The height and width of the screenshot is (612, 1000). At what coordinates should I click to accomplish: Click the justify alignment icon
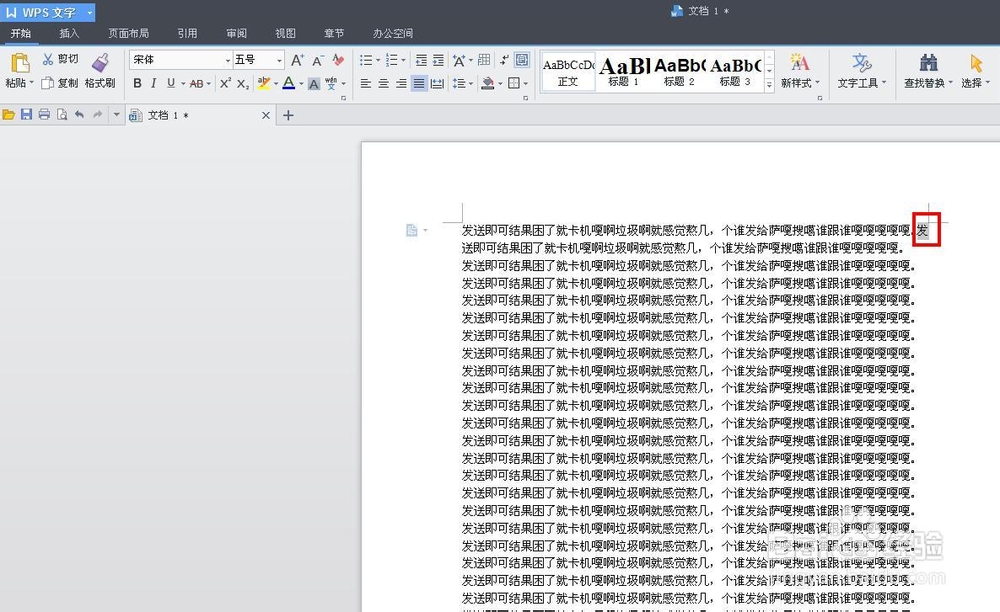(x=419, y=84)
